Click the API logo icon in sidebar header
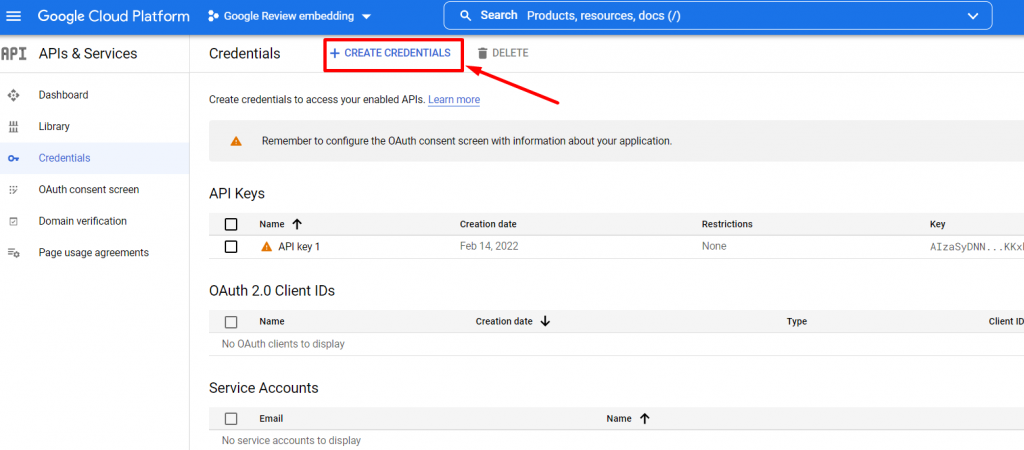Screen dimensions: 1024x450 point(14,54)
